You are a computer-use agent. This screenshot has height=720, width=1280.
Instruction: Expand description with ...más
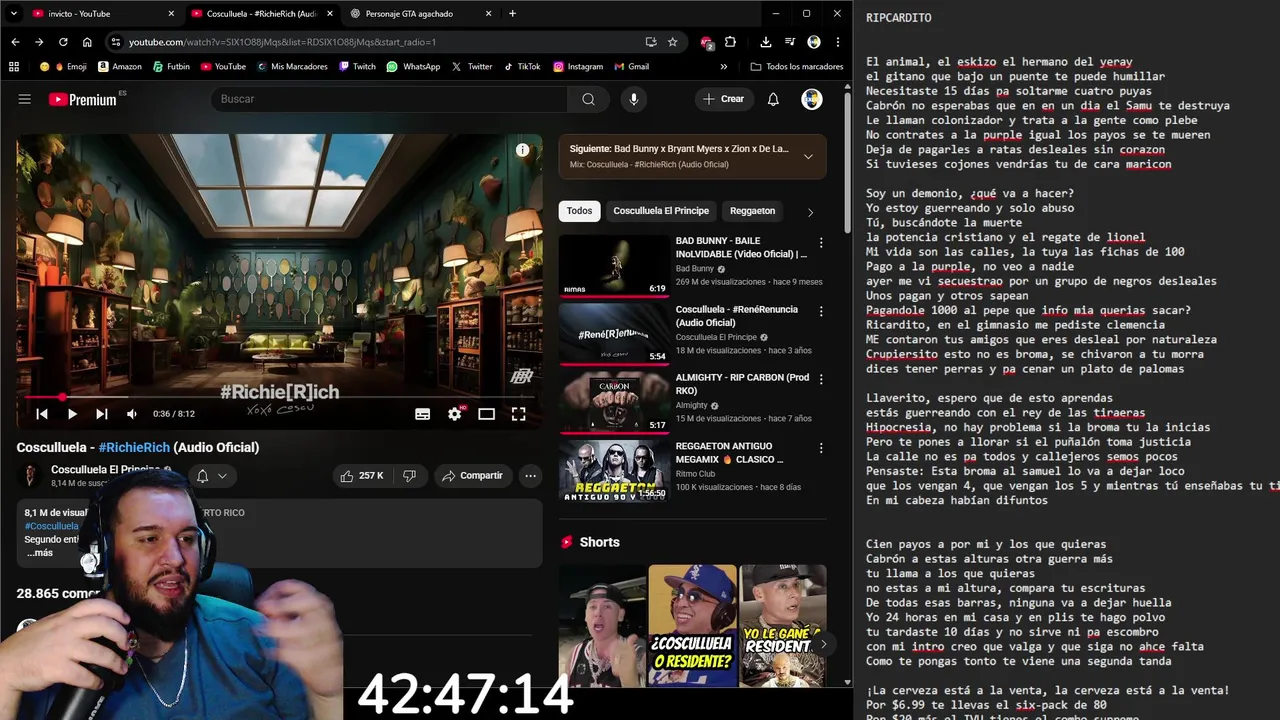click(x=40, y=553)
